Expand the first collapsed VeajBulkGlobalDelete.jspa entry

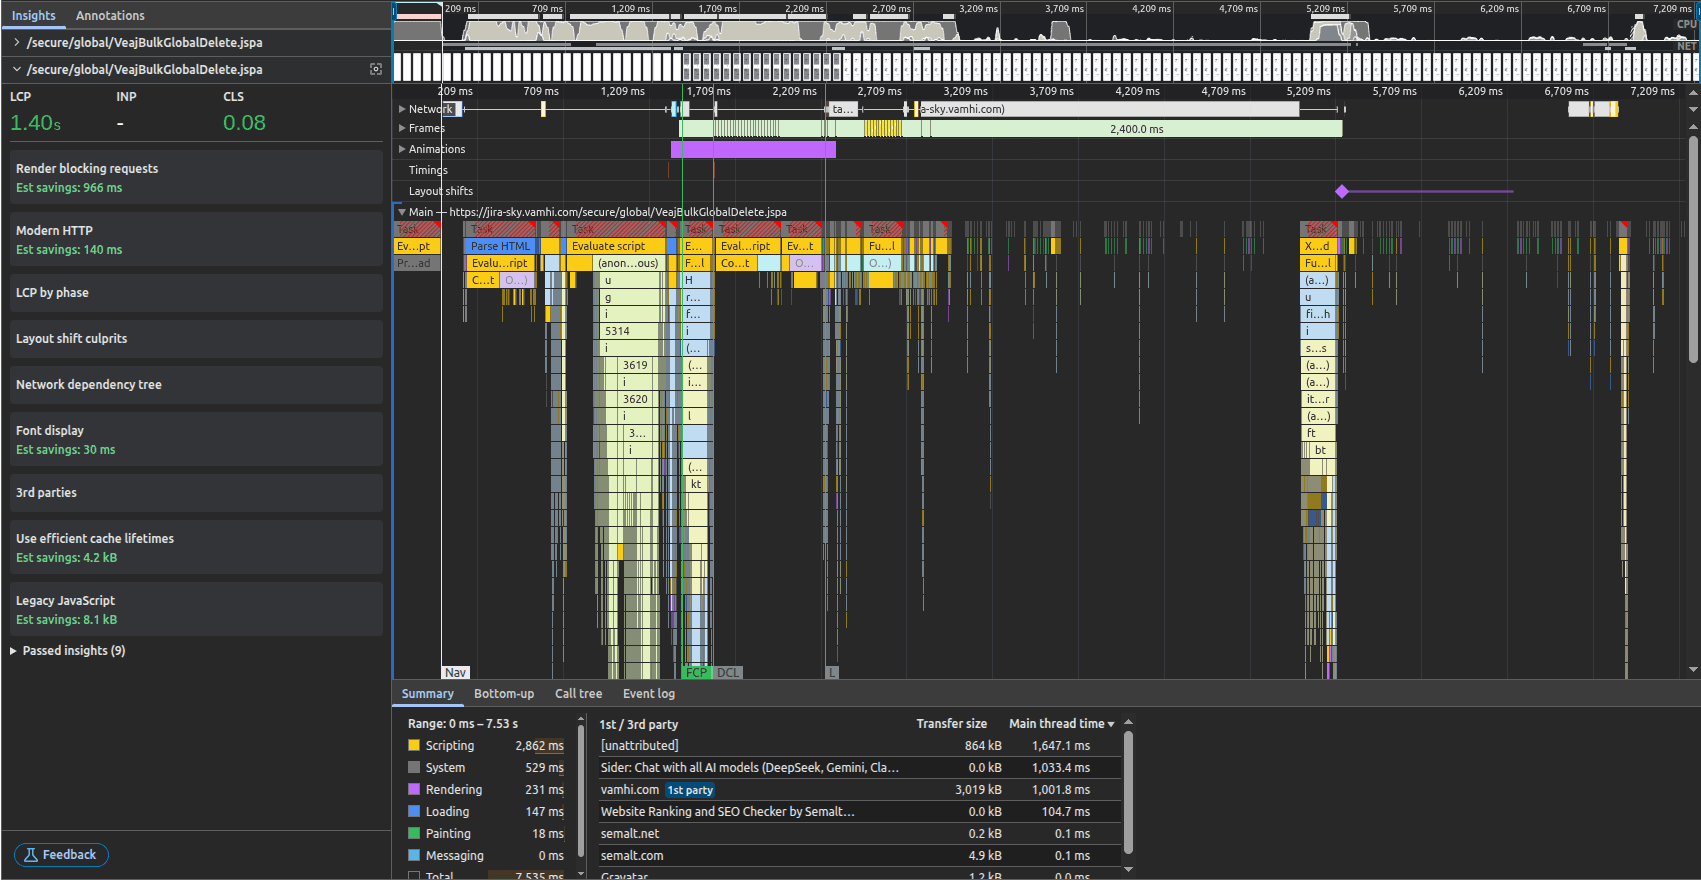(17, 43)
